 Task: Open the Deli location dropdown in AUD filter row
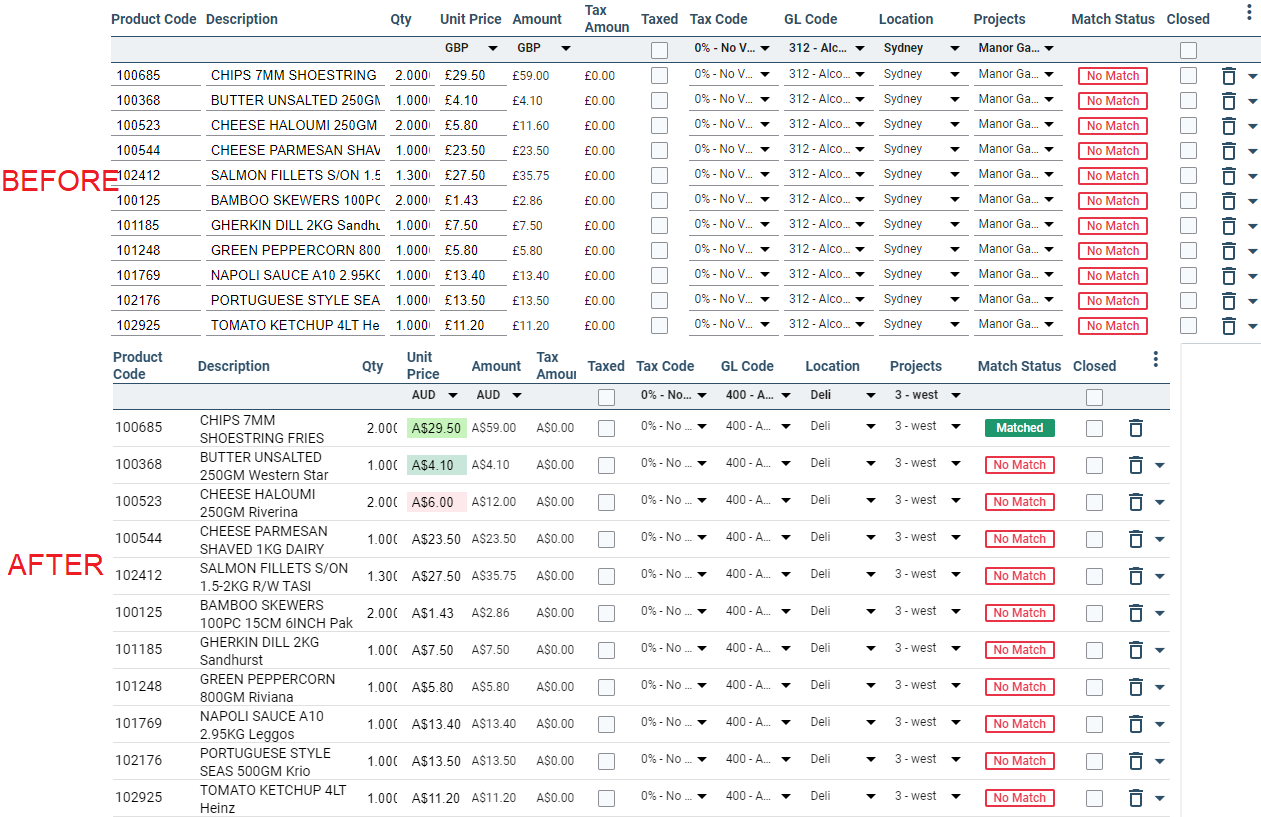pyautogui.click(x=842, y=395)
